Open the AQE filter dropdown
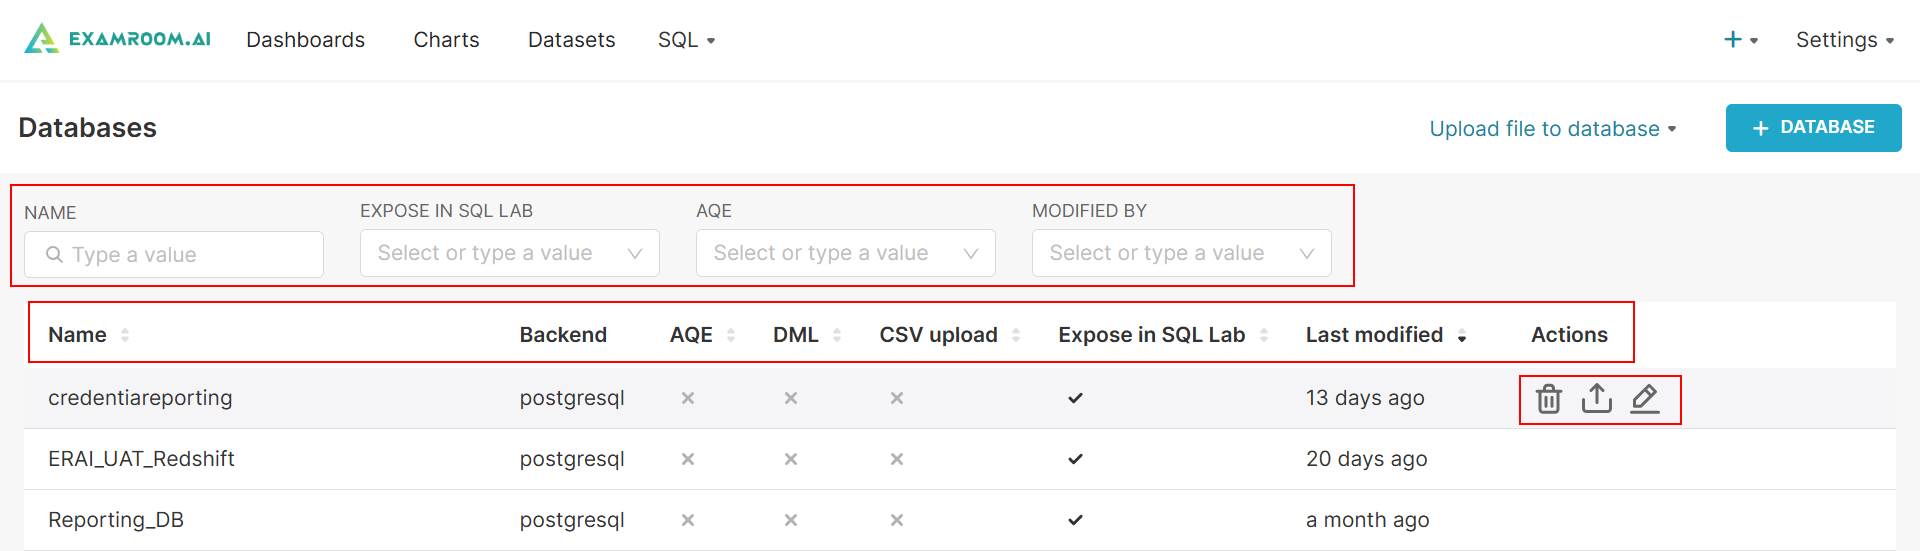The height and width of the screenshot is (551, 1920). [845, 253]
